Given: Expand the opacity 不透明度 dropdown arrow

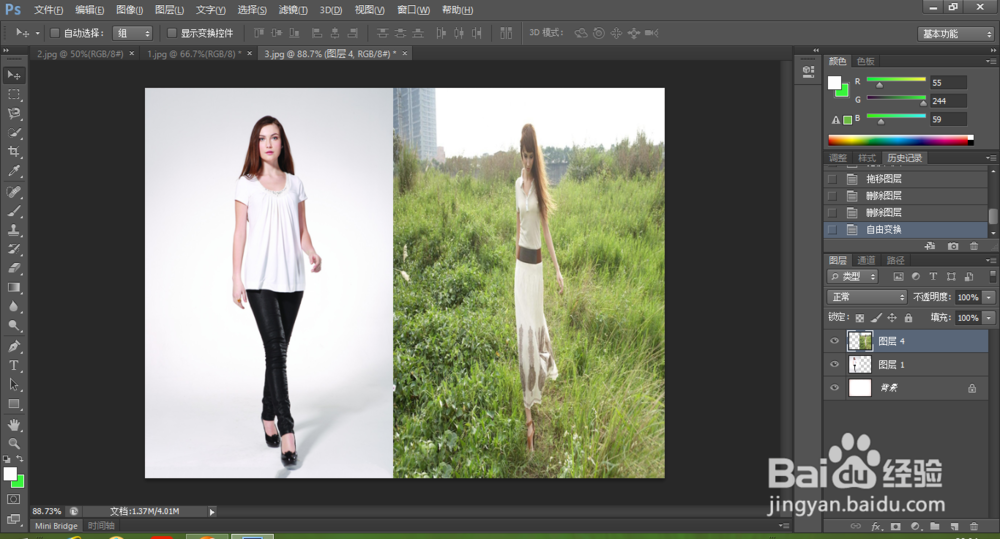Looking at the screenshot, I should click(x=989, y=298).
